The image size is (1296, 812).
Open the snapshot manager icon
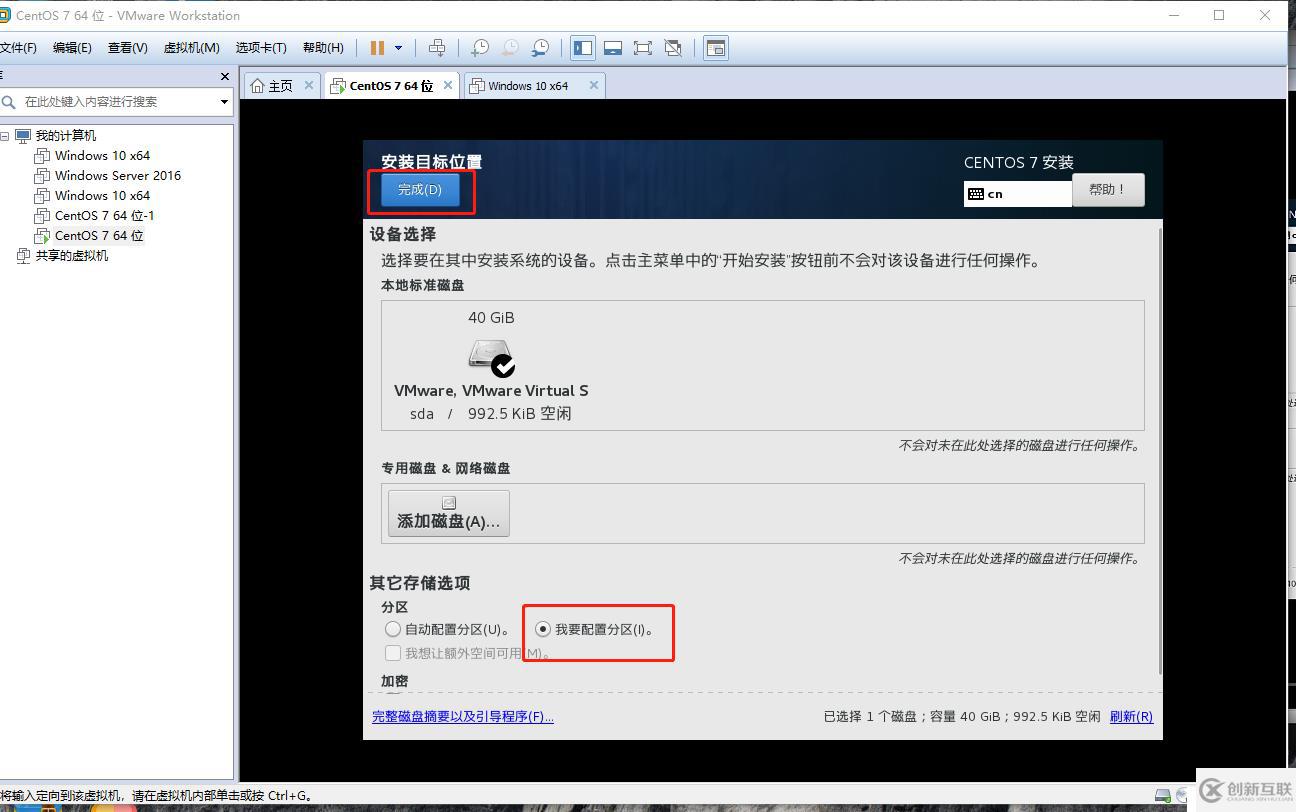pyautogui.click(x=540, y=48)
